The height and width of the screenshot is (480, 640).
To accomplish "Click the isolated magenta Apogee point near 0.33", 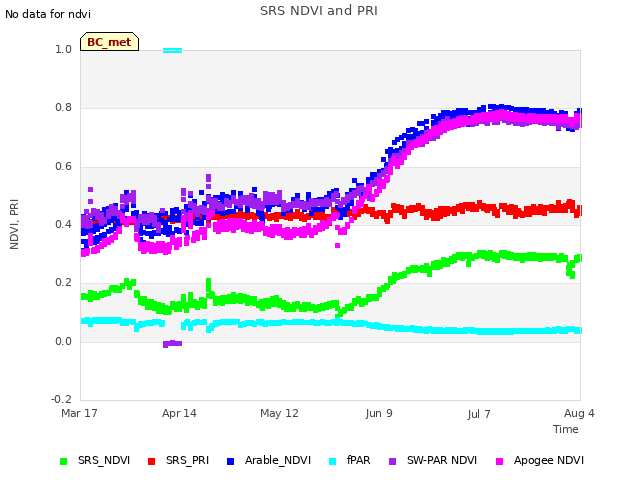I will [x=338, y=245].
